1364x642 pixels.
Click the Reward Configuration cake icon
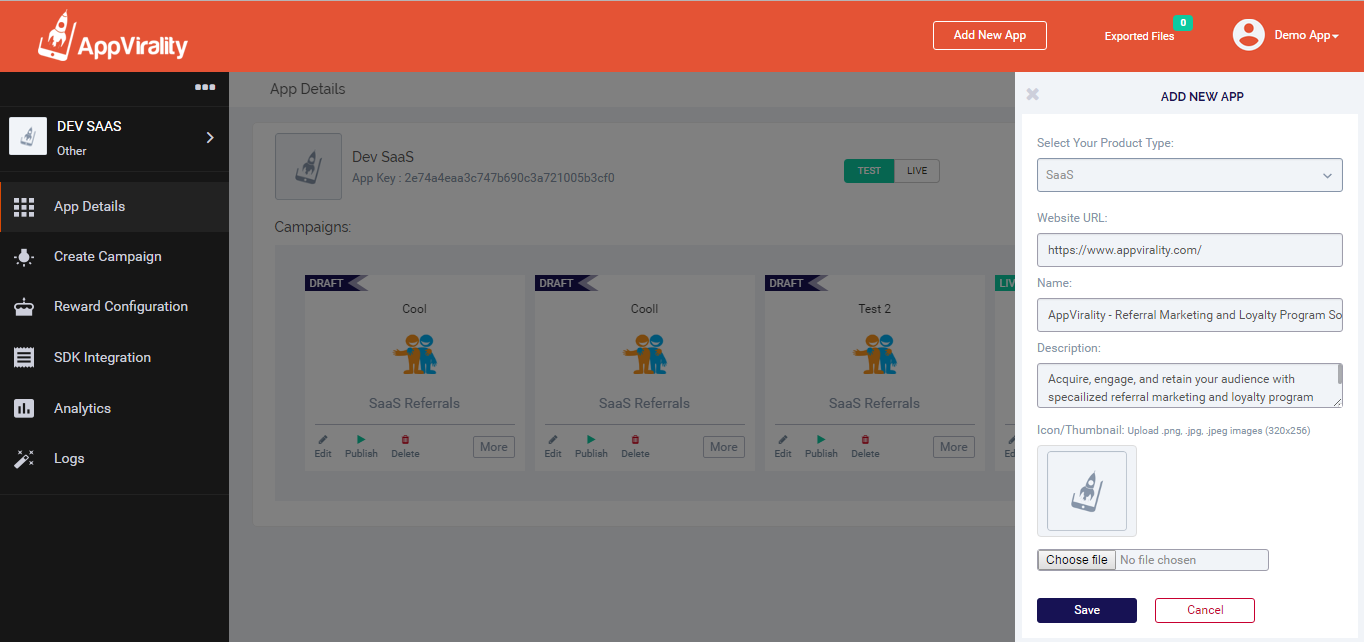[24, 307]
